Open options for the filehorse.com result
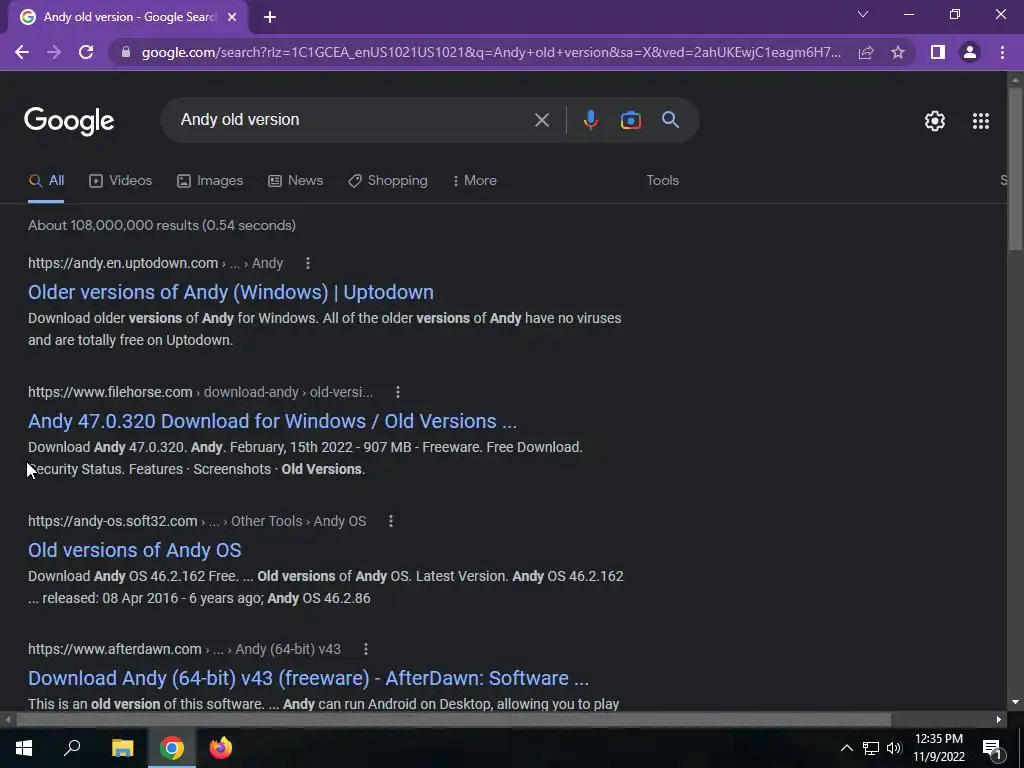The image size is (1024, 768). pyautogui.click(x=398, y=392)
